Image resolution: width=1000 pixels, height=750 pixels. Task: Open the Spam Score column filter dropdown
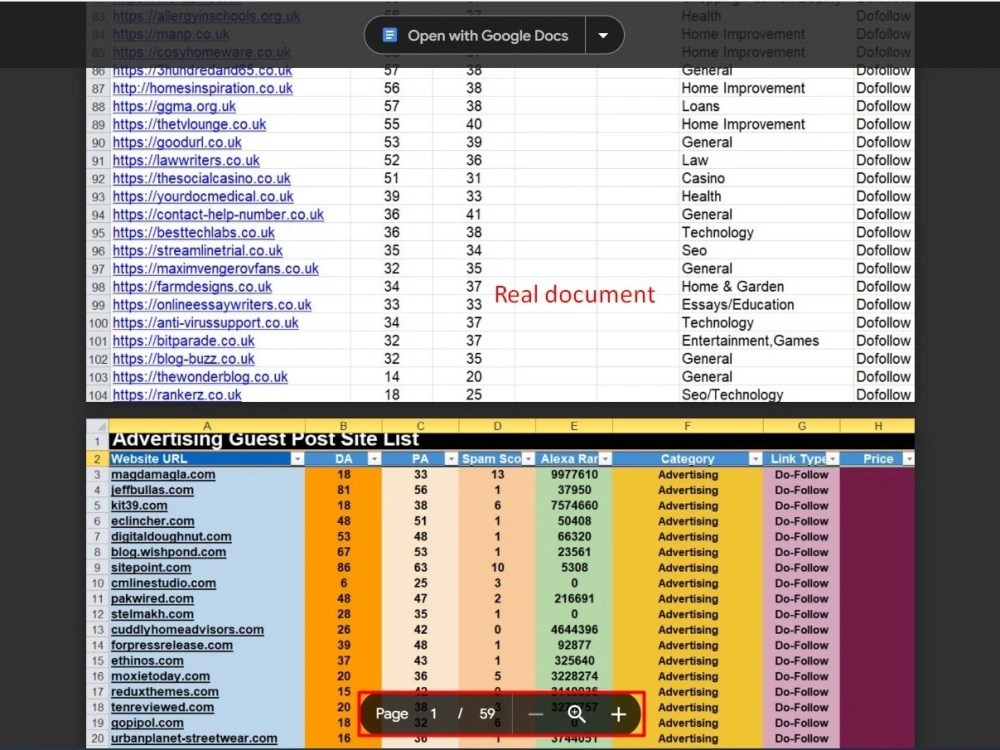[x=528, y=459]
